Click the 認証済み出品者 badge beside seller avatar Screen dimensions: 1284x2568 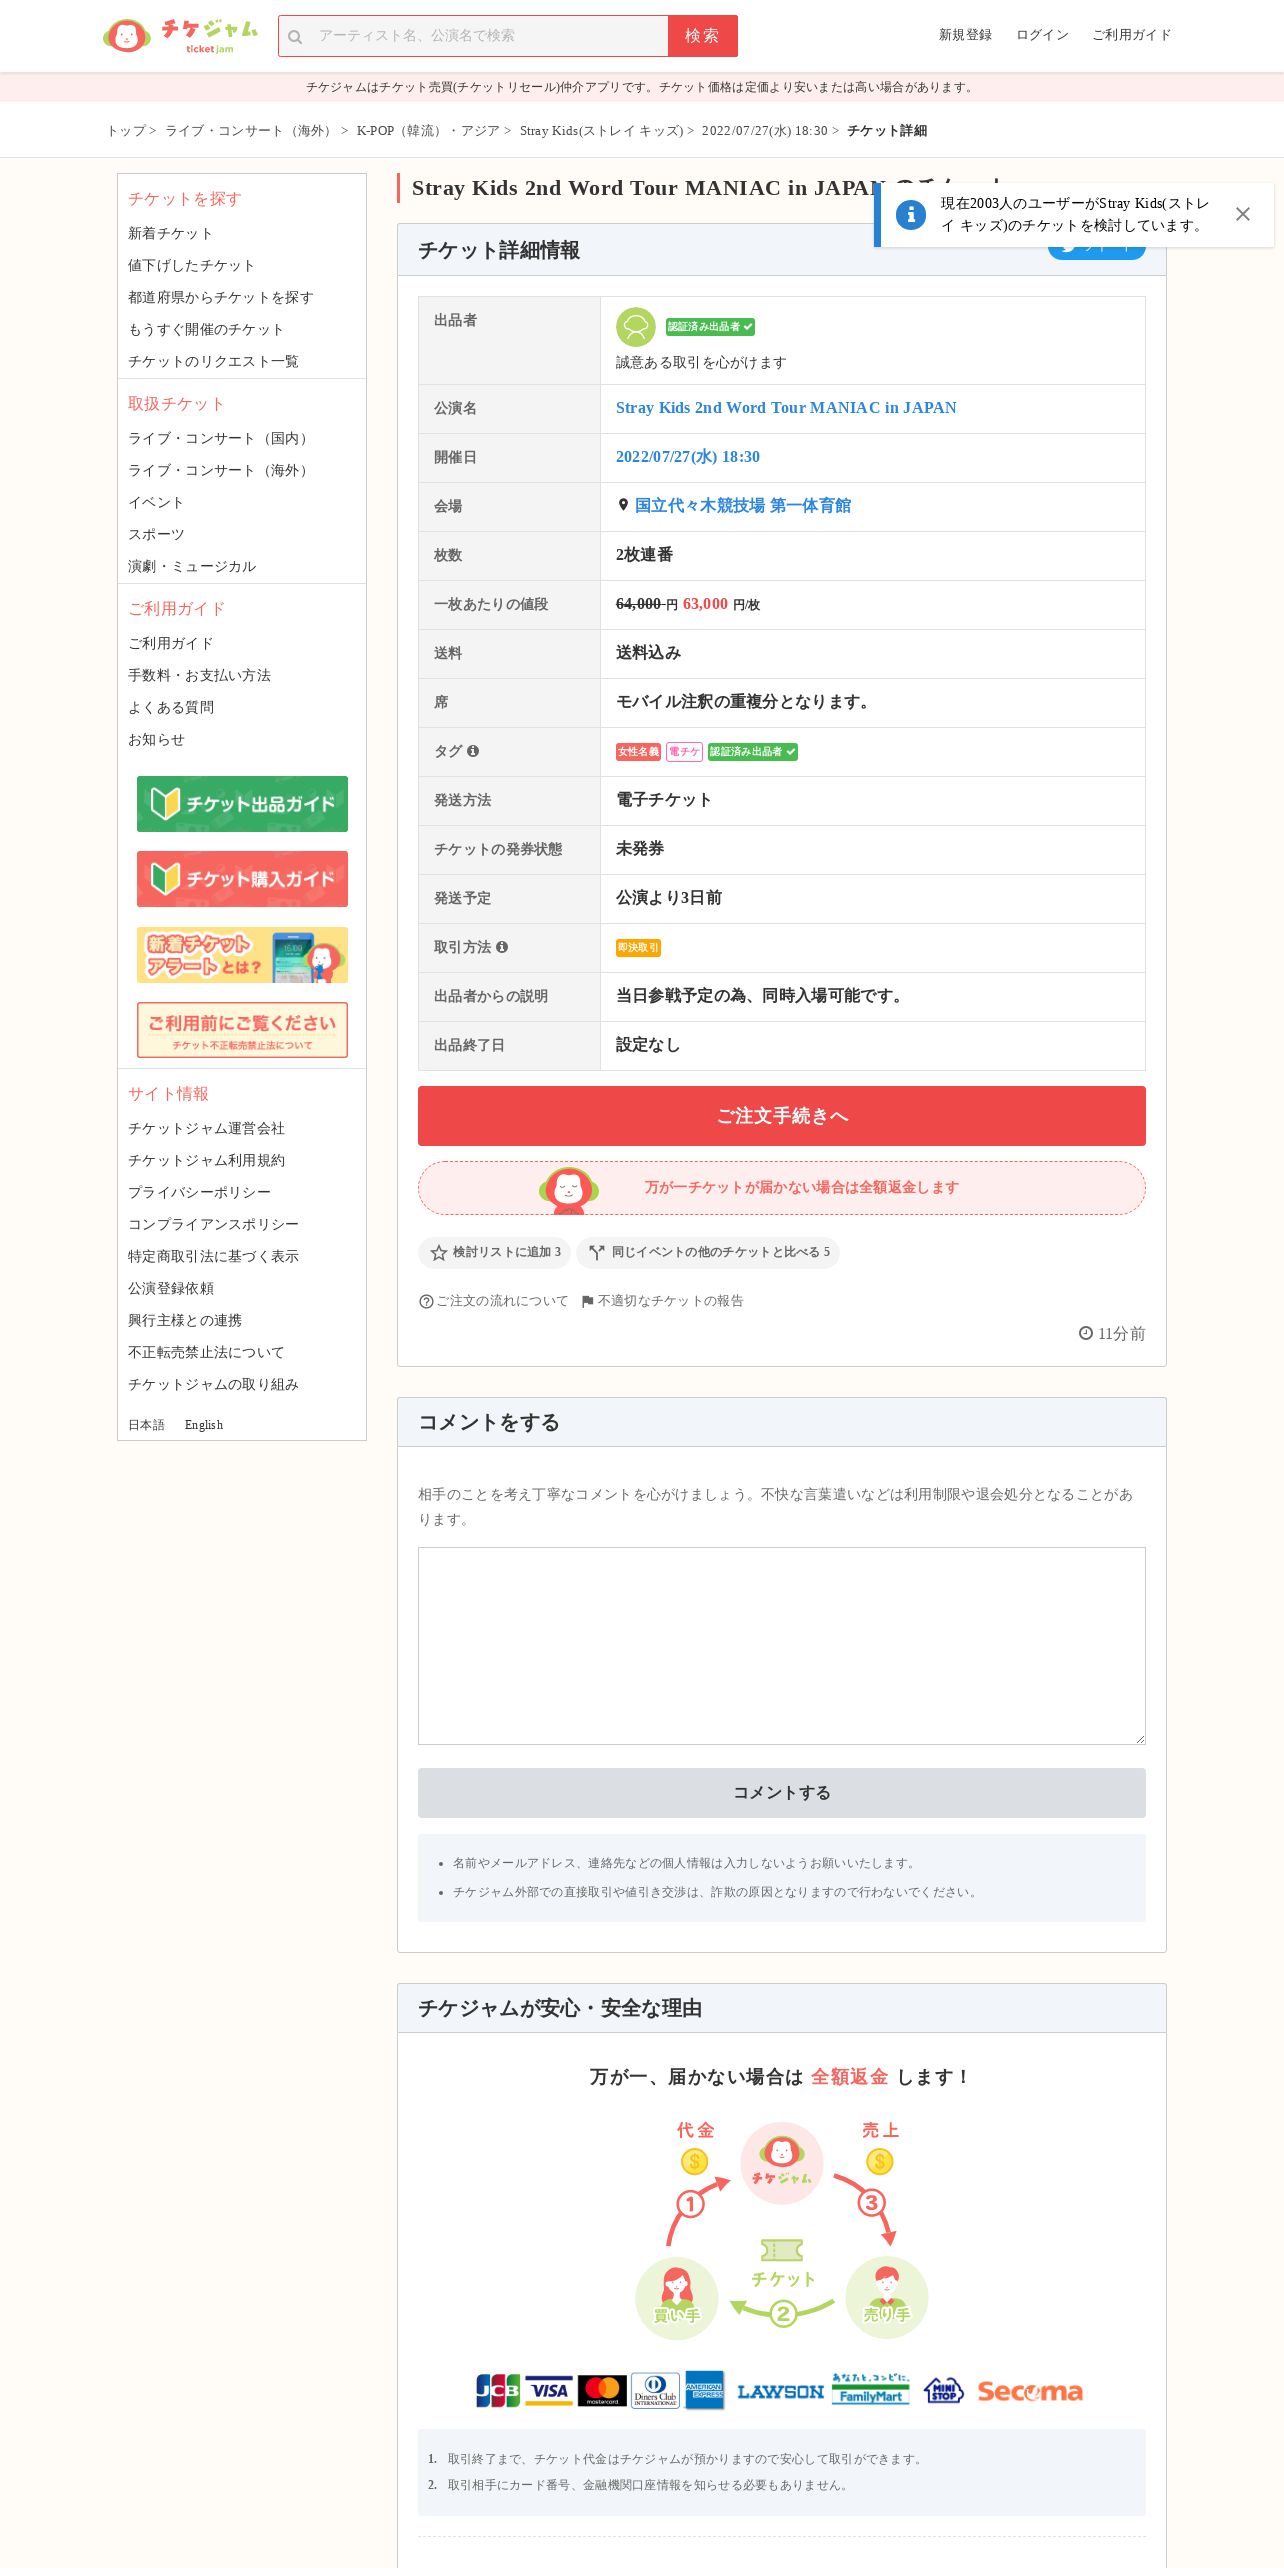point(710,327)
